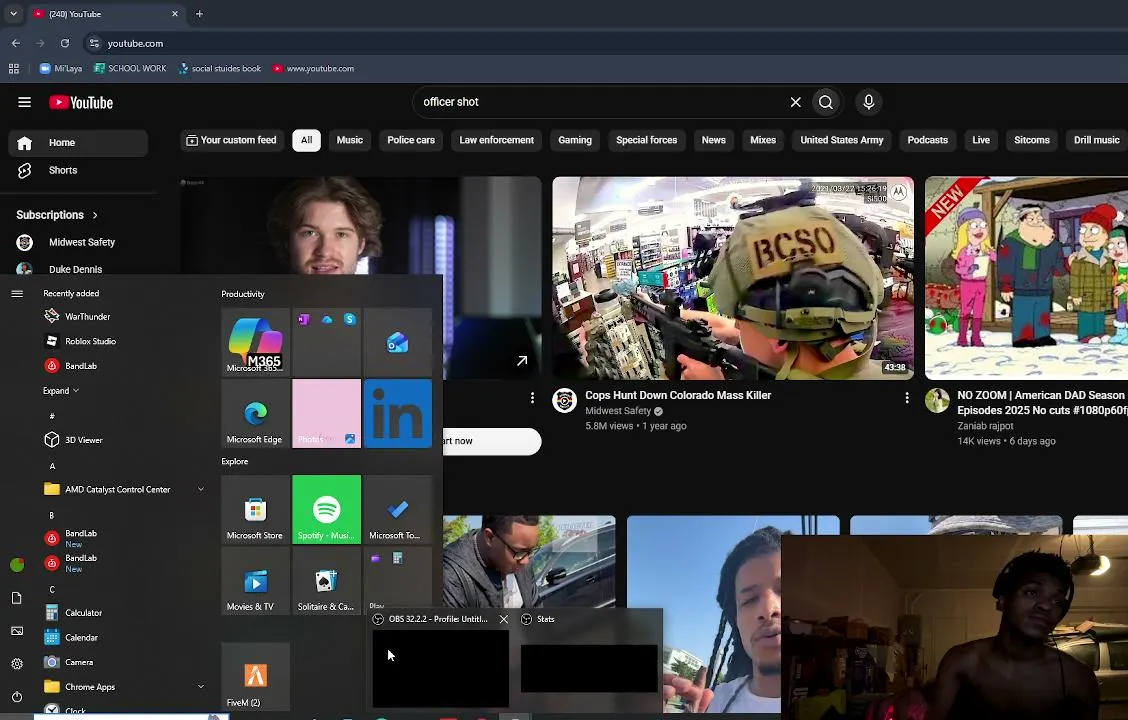This screenshot has width=1128, height=720.
Task: Open the Microsoft Store tile
Action: coord(255,509)
